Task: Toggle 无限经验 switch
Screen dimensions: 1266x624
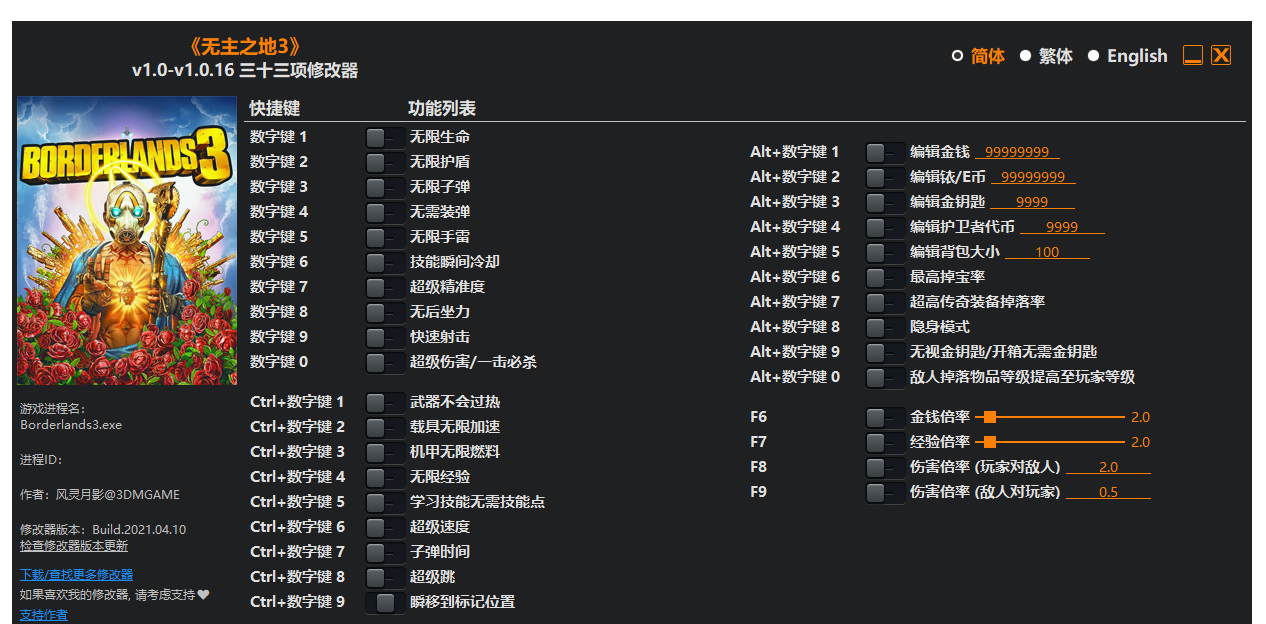Action: click(x=385, y=477)
